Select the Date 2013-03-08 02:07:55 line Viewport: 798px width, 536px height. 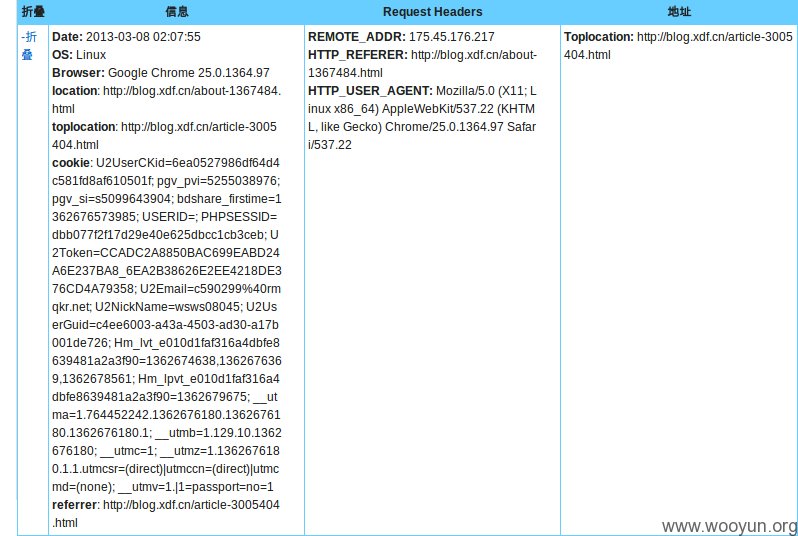126,37
